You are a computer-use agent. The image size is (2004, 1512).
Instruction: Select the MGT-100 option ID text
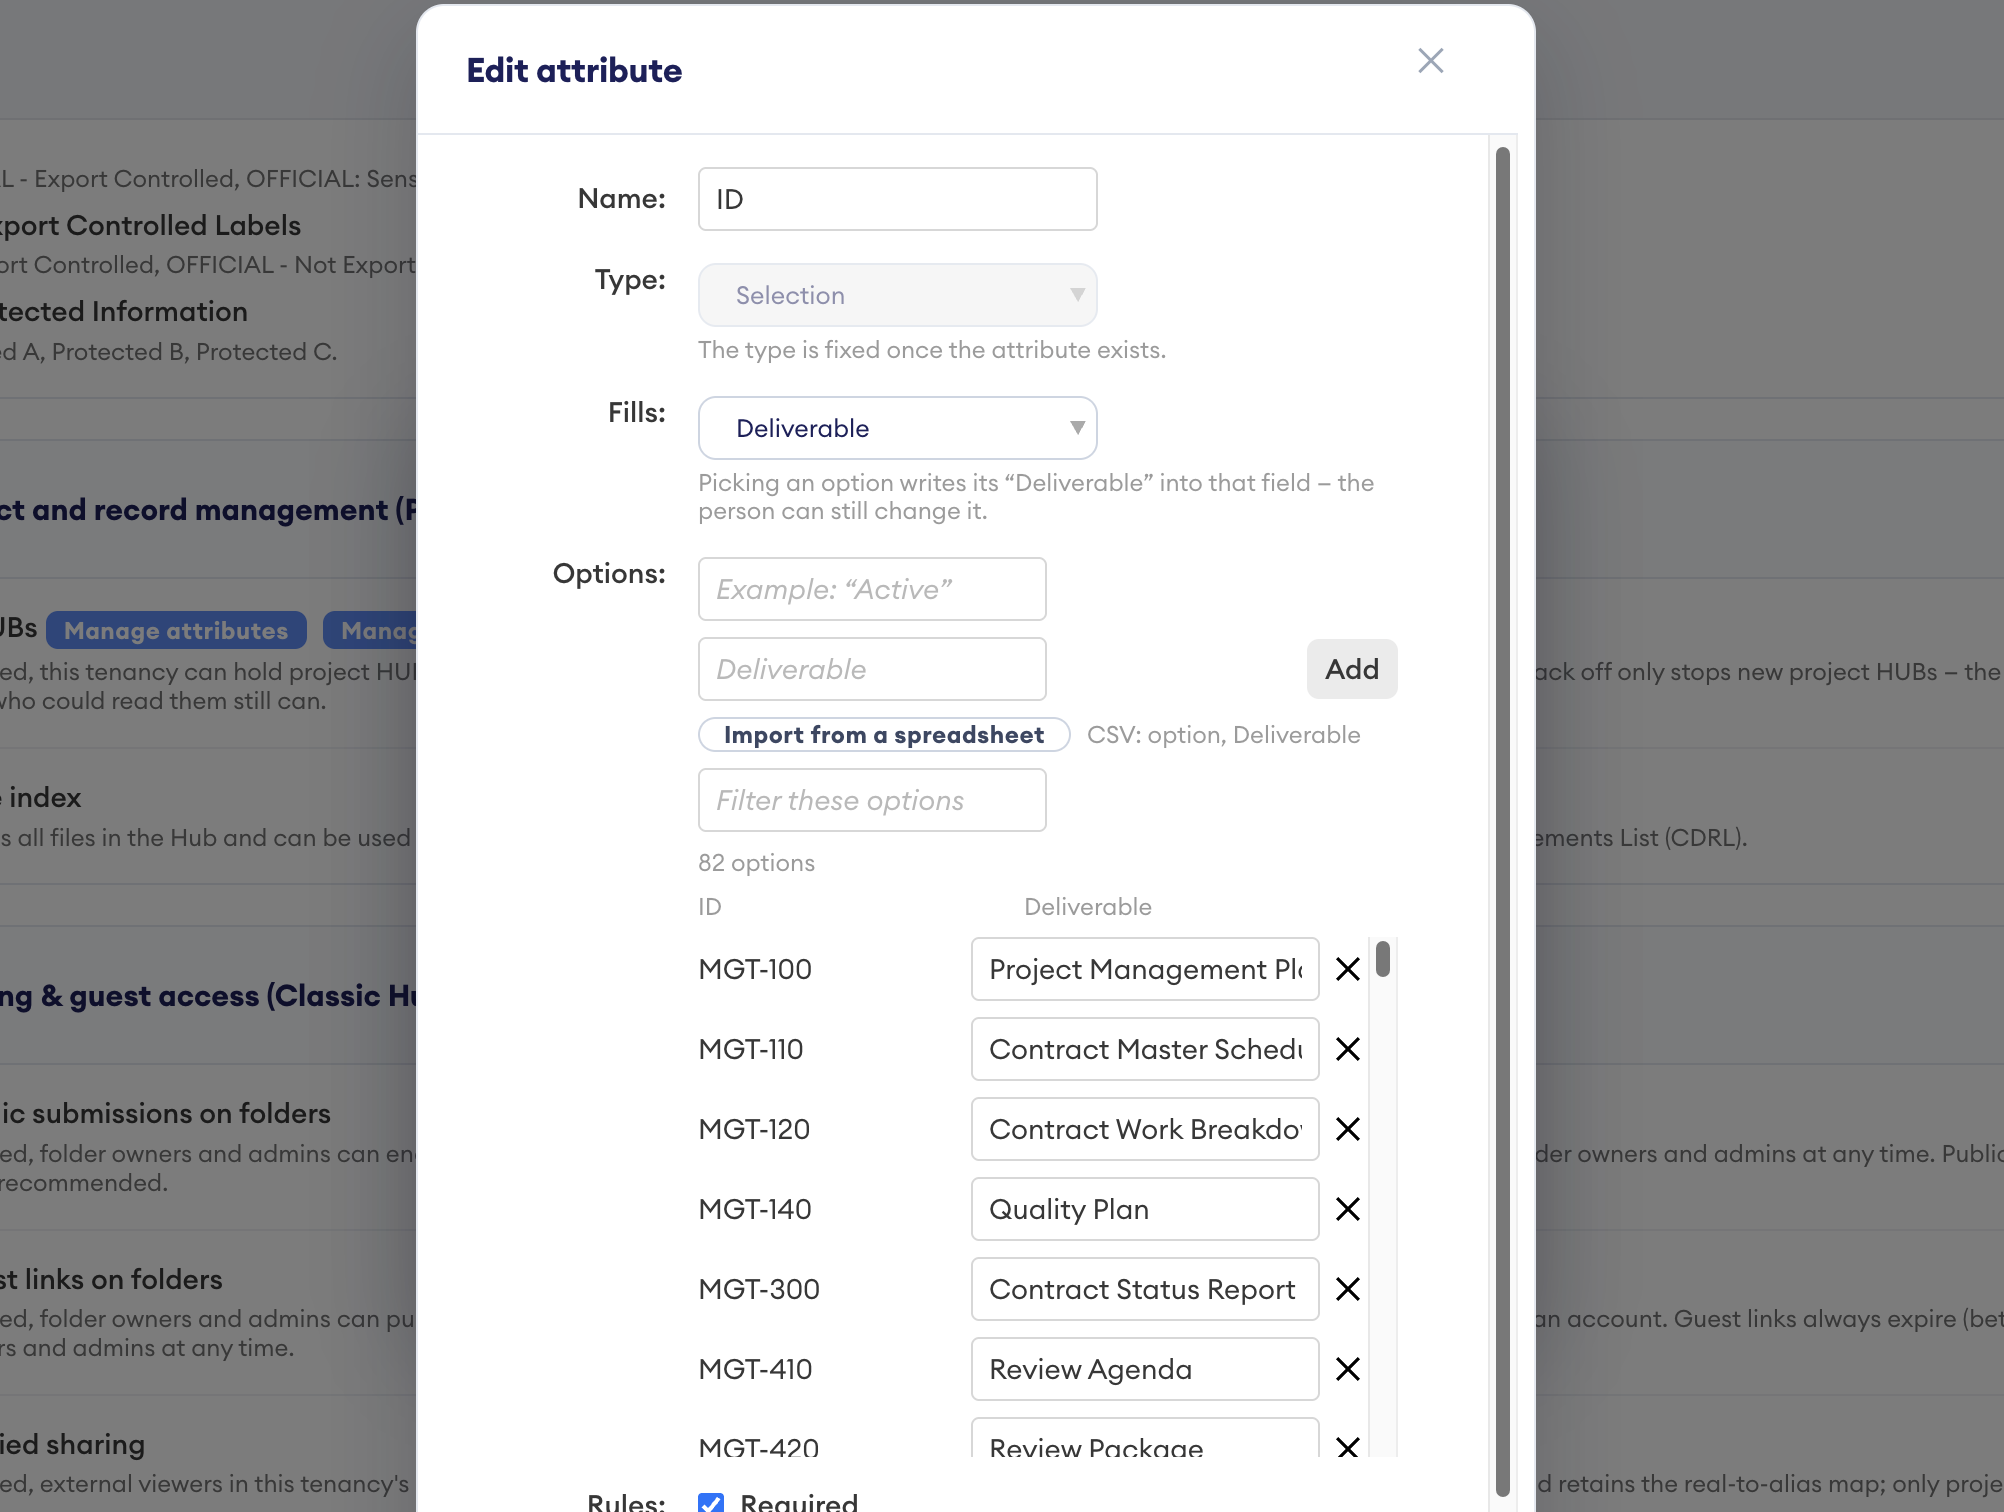(755, 969)
